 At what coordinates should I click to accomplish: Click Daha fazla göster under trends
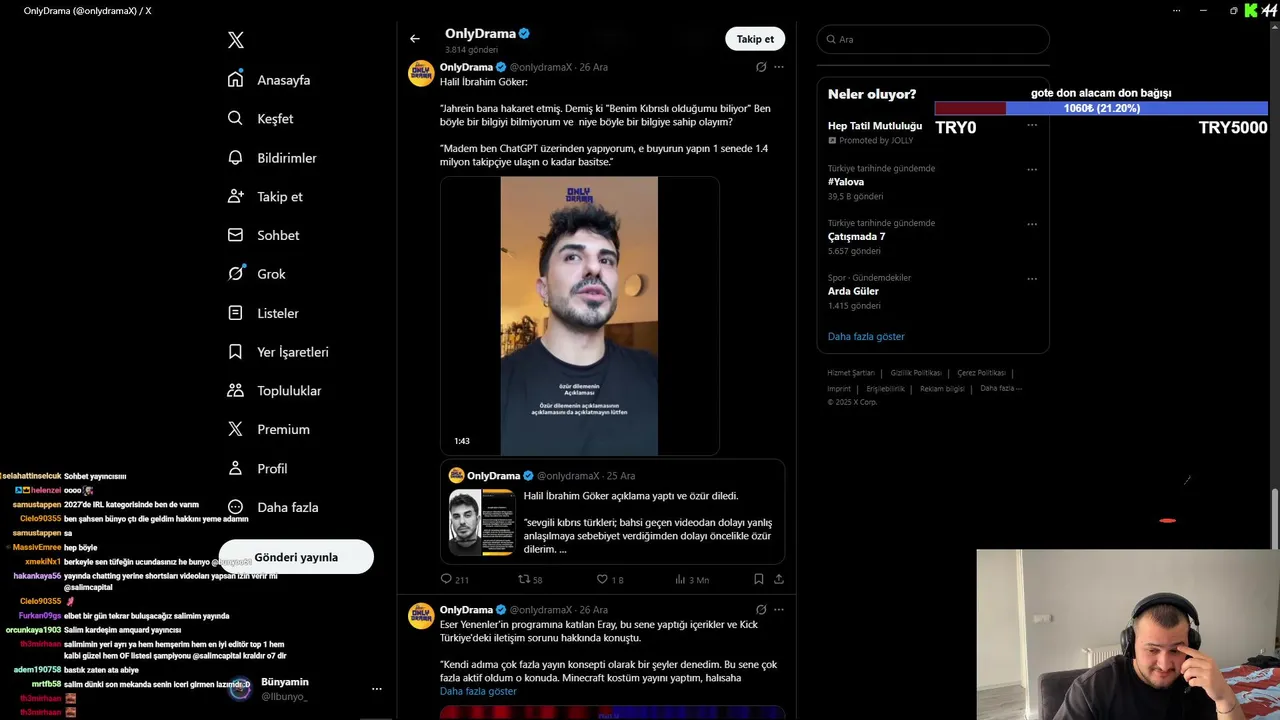coord(866,336)
